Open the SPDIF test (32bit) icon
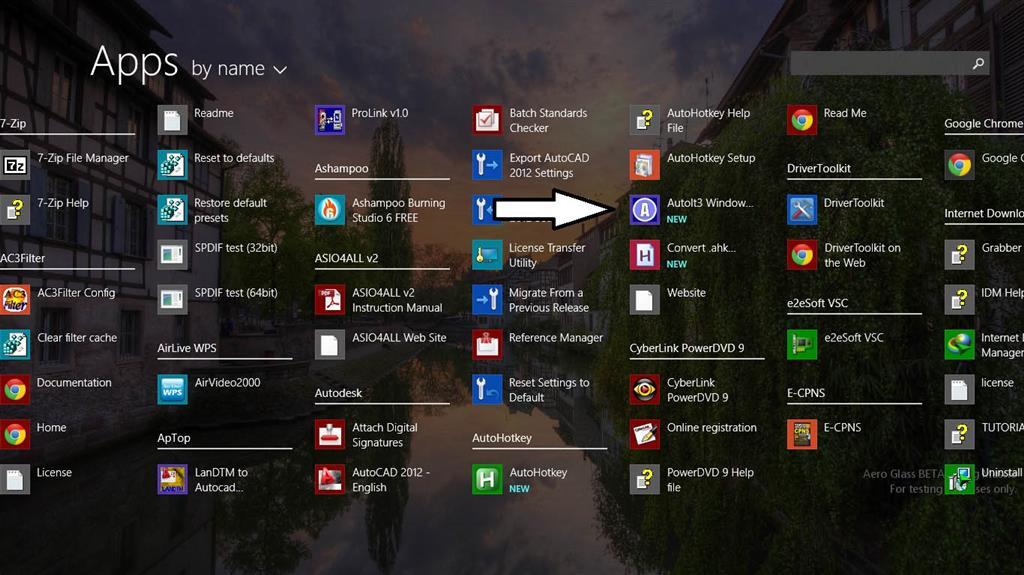The height and width of the screenshot is (575, 1024). click(x=172, y=255)
